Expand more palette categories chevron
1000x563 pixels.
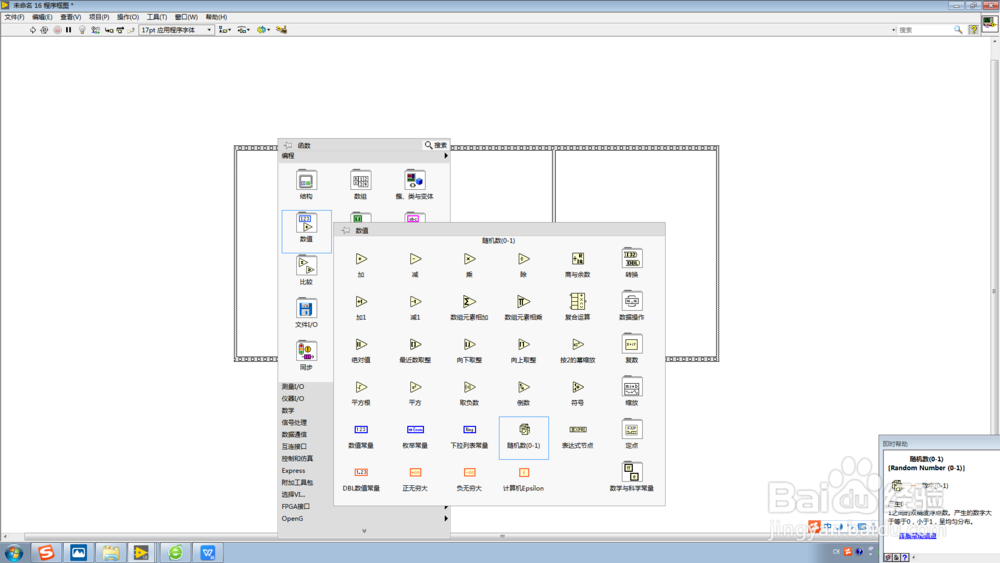pyautogui.click(x=364, y=530)
